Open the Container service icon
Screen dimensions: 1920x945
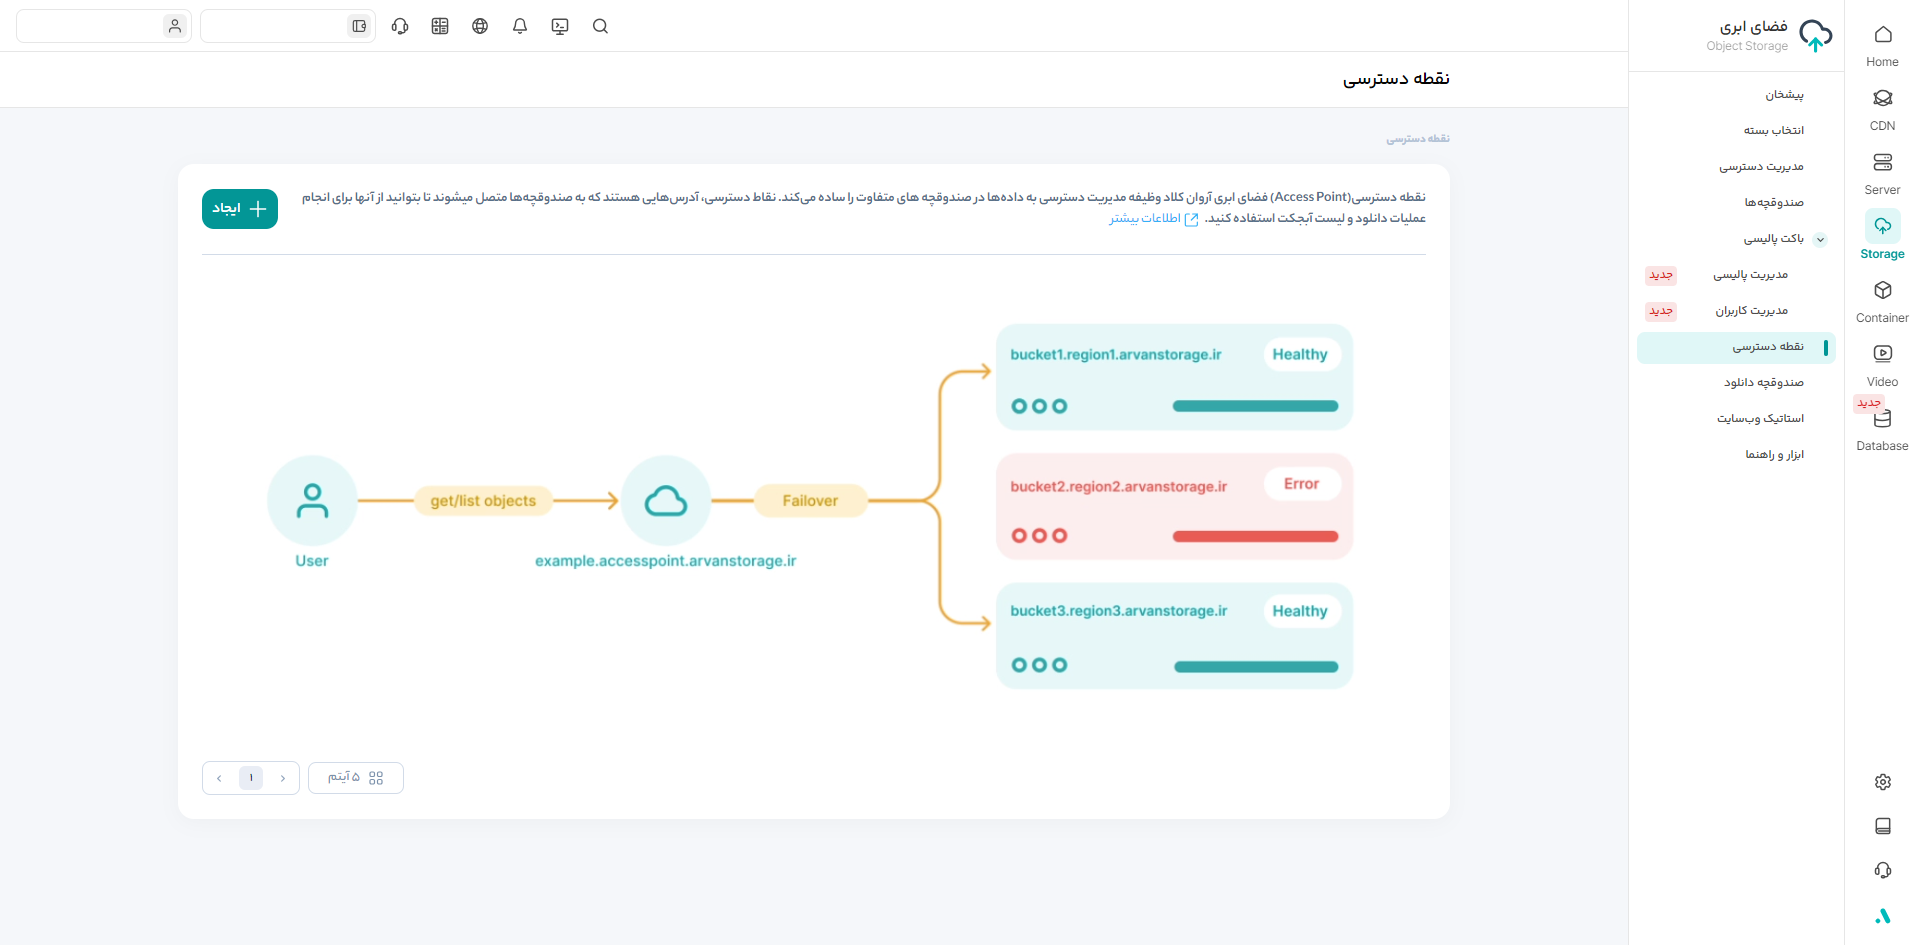coord(1882,300)
